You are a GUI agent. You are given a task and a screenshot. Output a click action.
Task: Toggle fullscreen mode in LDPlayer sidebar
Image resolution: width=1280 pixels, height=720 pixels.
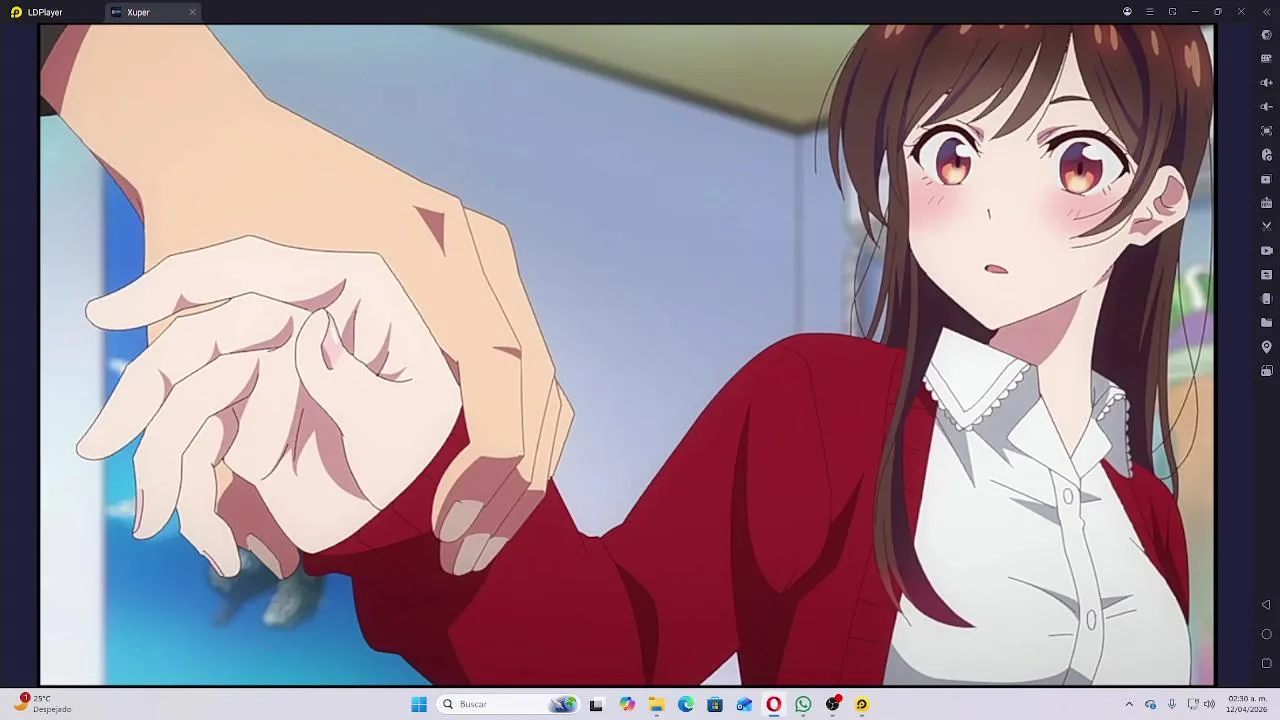[1267, 131]
